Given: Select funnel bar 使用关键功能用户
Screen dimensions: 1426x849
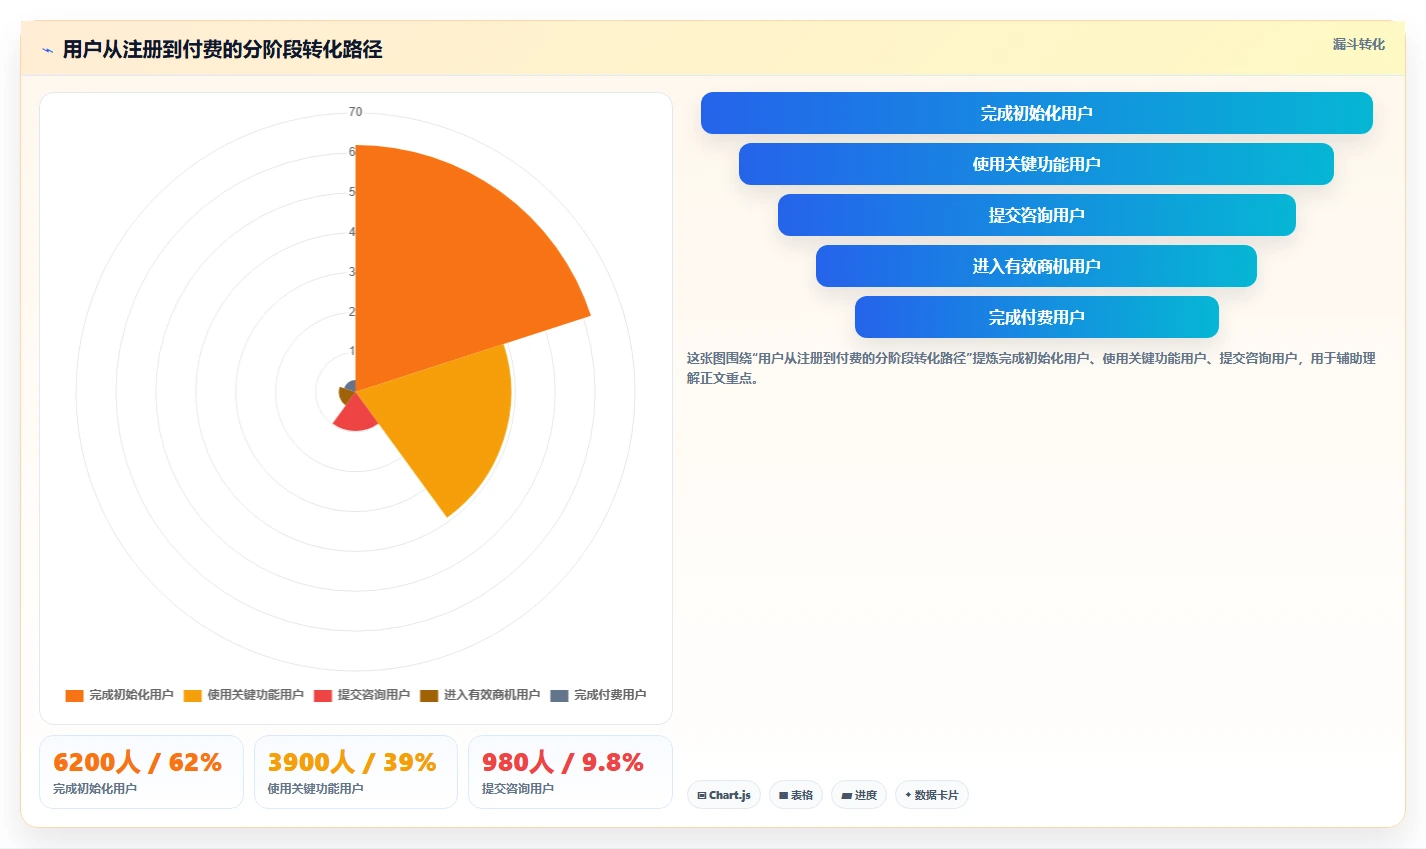Looking at the screenshot, I should 1036,164.
